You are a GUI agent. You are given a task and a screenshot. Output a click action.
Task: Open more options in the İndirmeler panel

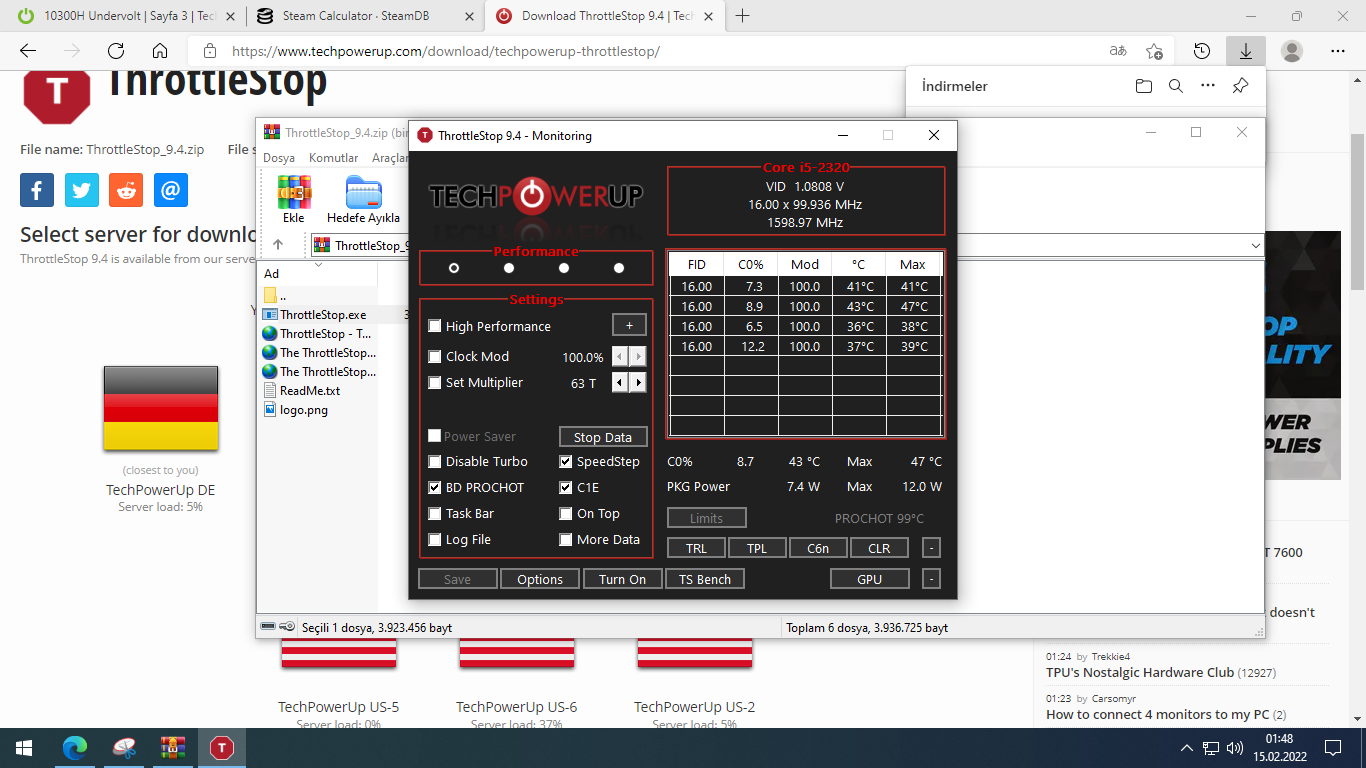pyautogui.click(x=1208, y=86)
